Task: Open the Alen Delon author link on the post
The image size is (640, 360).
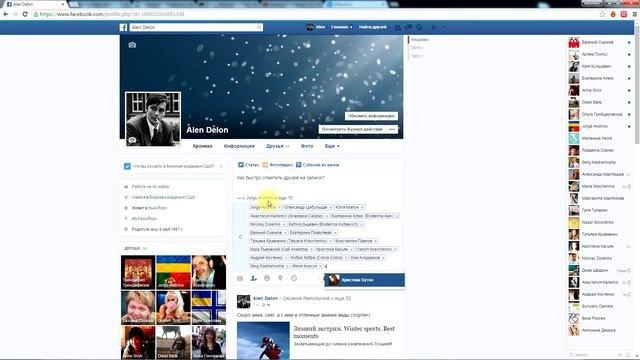Action: tap(265, 298)
